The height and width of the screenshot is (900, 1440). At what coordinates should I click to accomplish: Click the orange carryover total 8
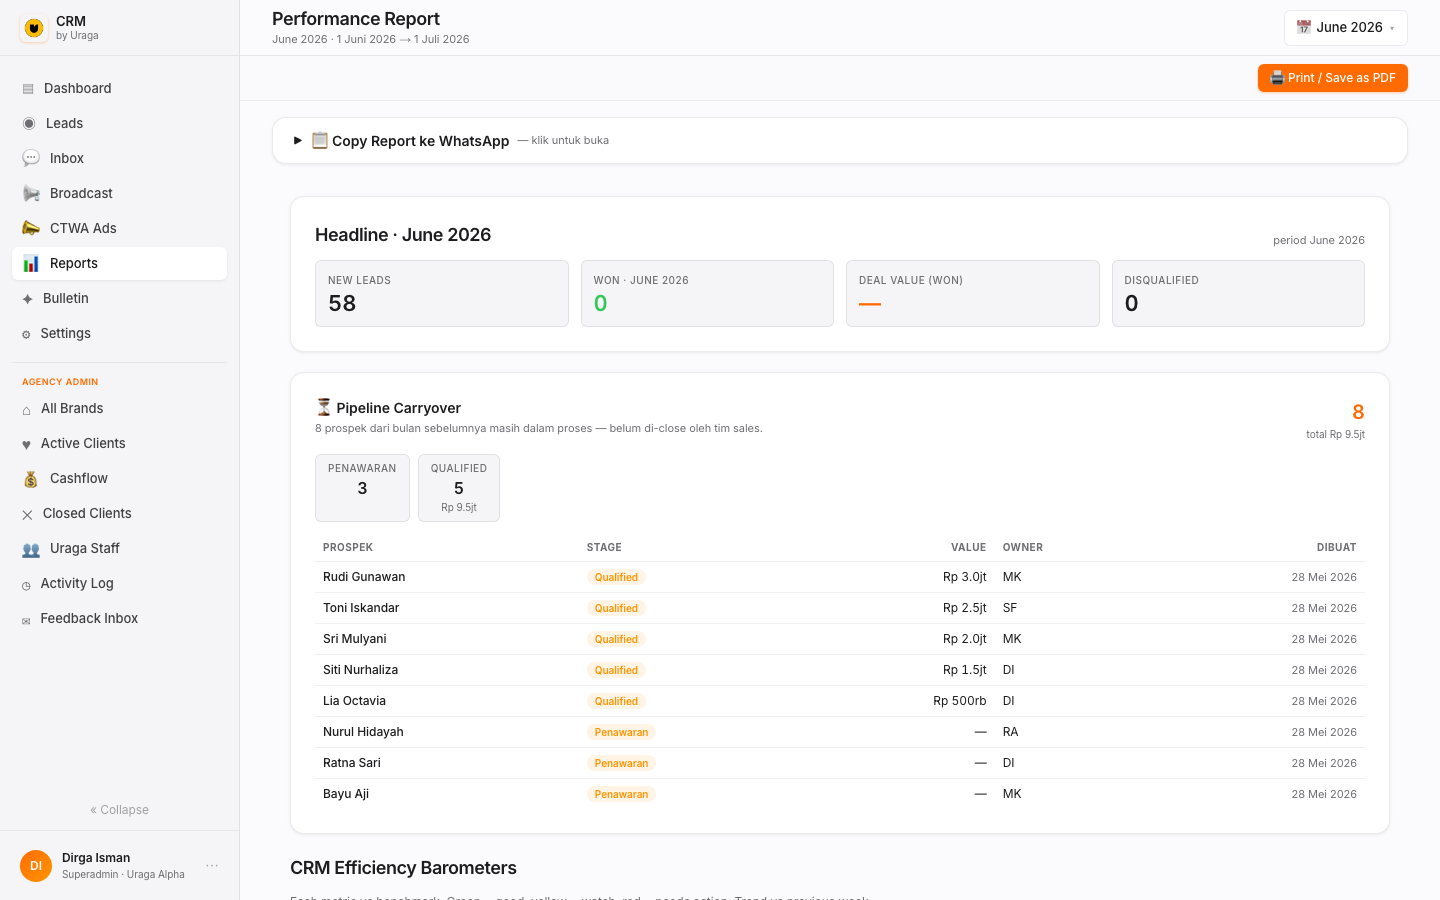click(x=1358, y=412)
